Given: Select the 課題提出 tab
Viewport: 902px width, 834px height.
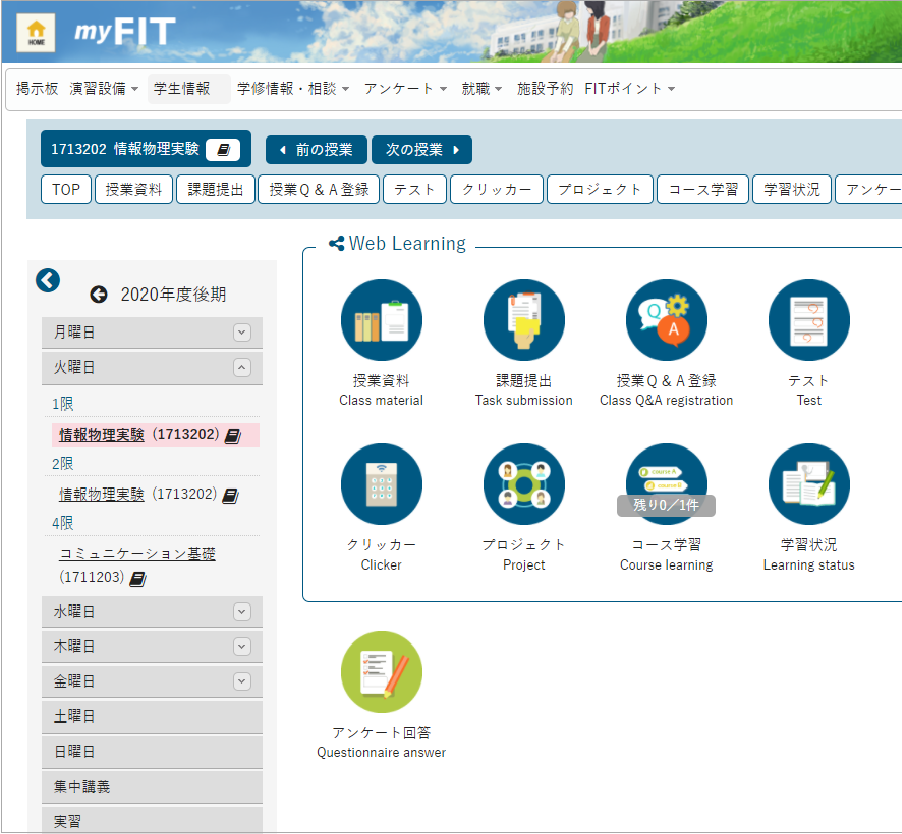Looking at the screenshot, I should pyautogui.click(x=215, y=189).
